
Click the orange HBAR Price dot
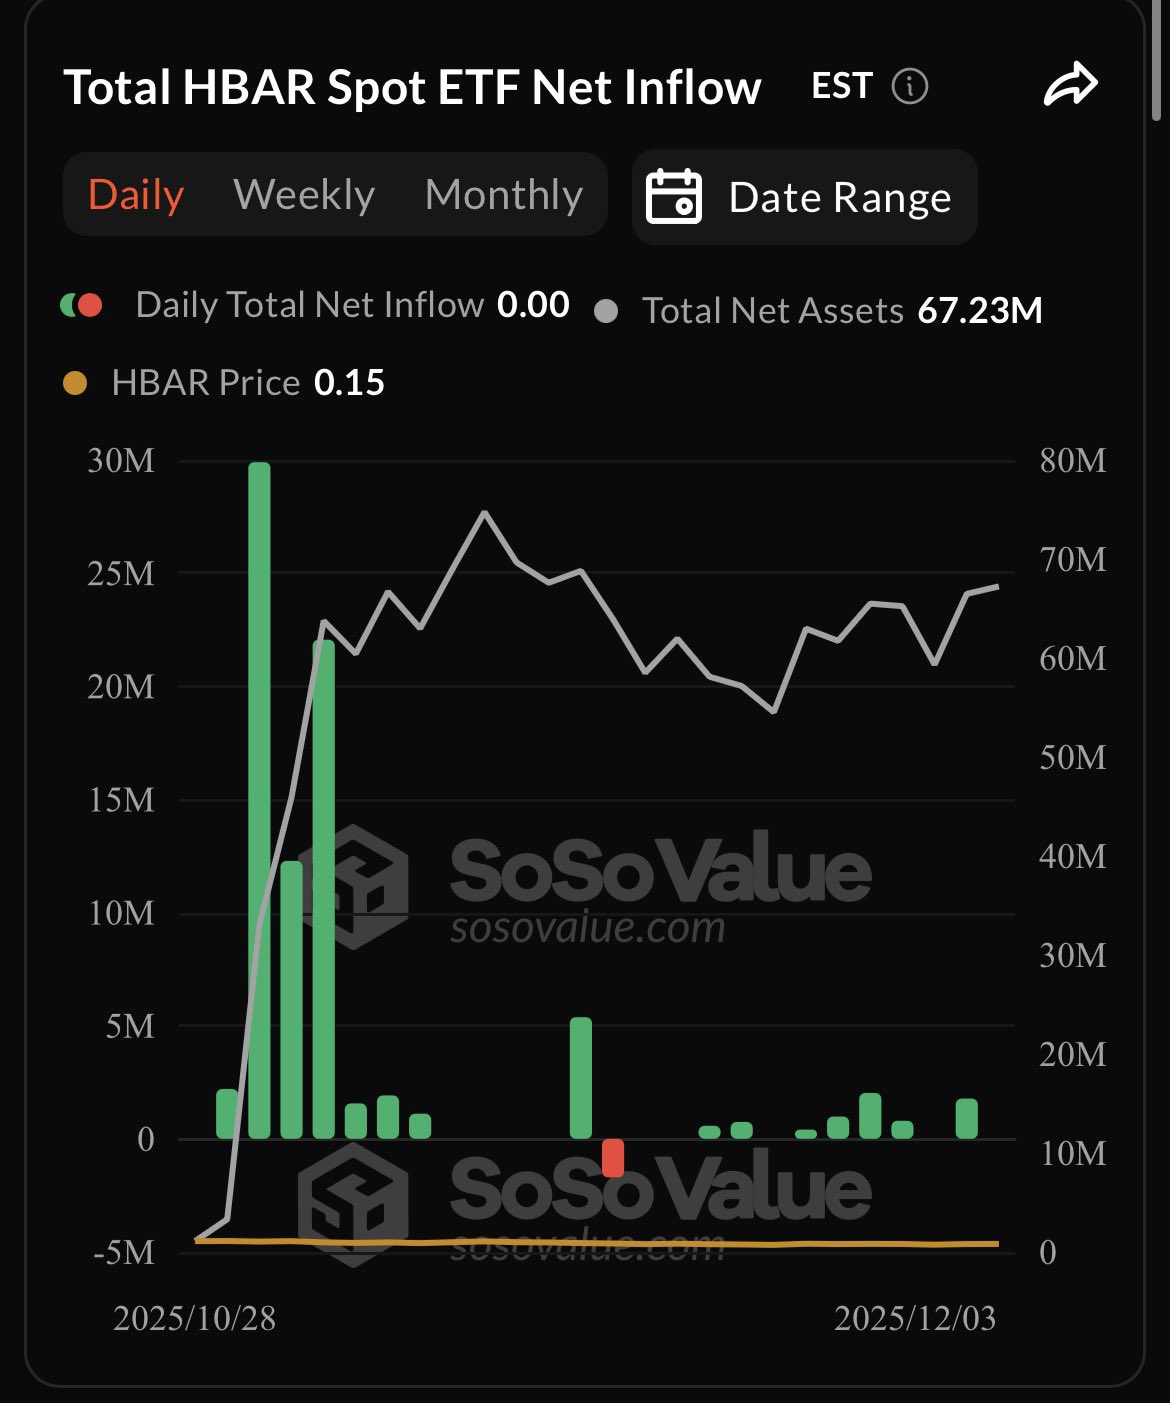coord(75,383)
